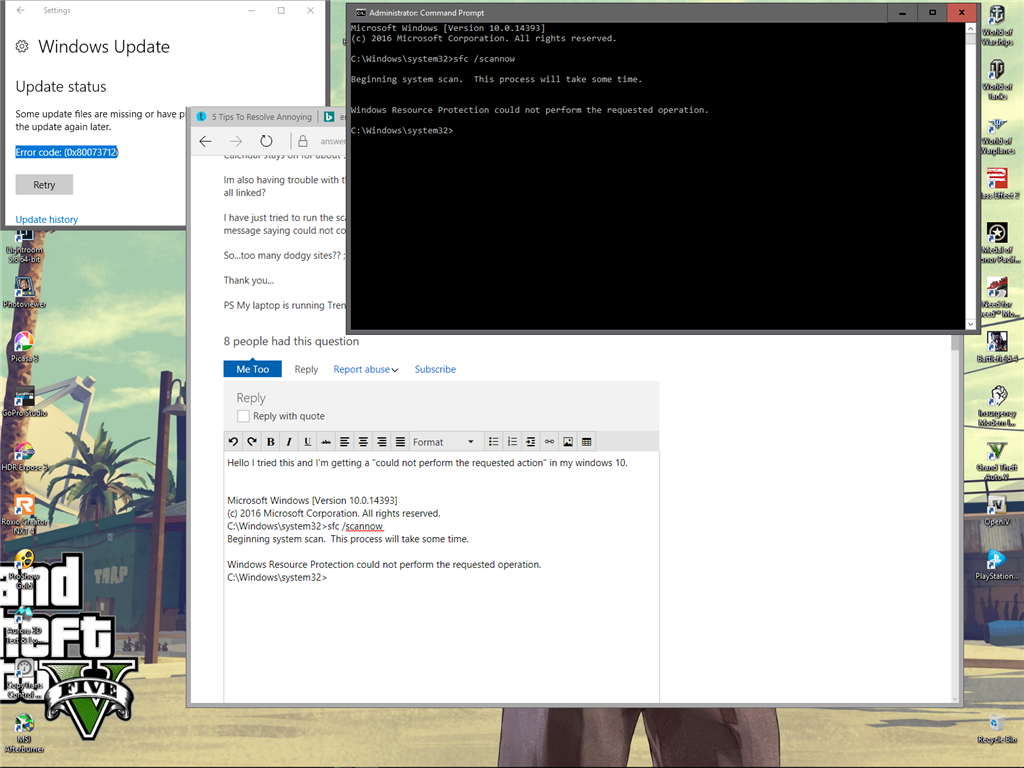Click browser back arrow
Viewport: 1024px width, 768px height.
pyautogui.click(x=205, y=141)
